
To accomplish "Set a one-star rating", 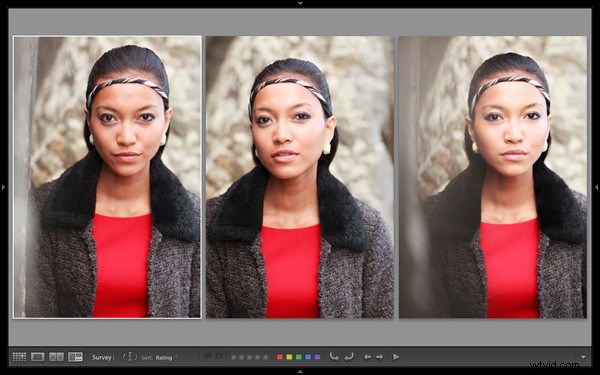I will pos(233,357).
